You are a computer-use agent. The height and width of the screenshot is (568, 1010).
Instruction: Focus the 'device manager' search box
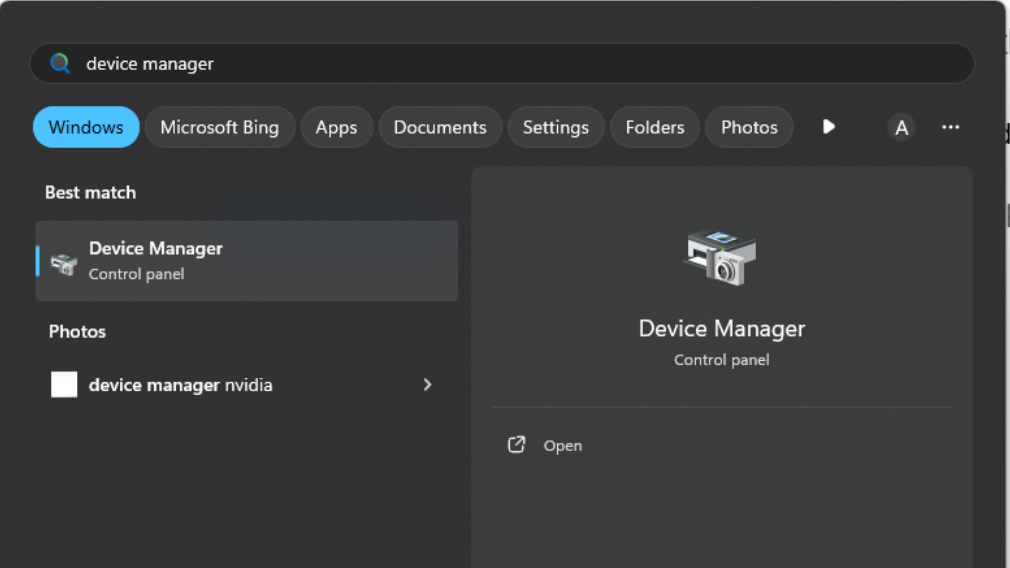500,63
